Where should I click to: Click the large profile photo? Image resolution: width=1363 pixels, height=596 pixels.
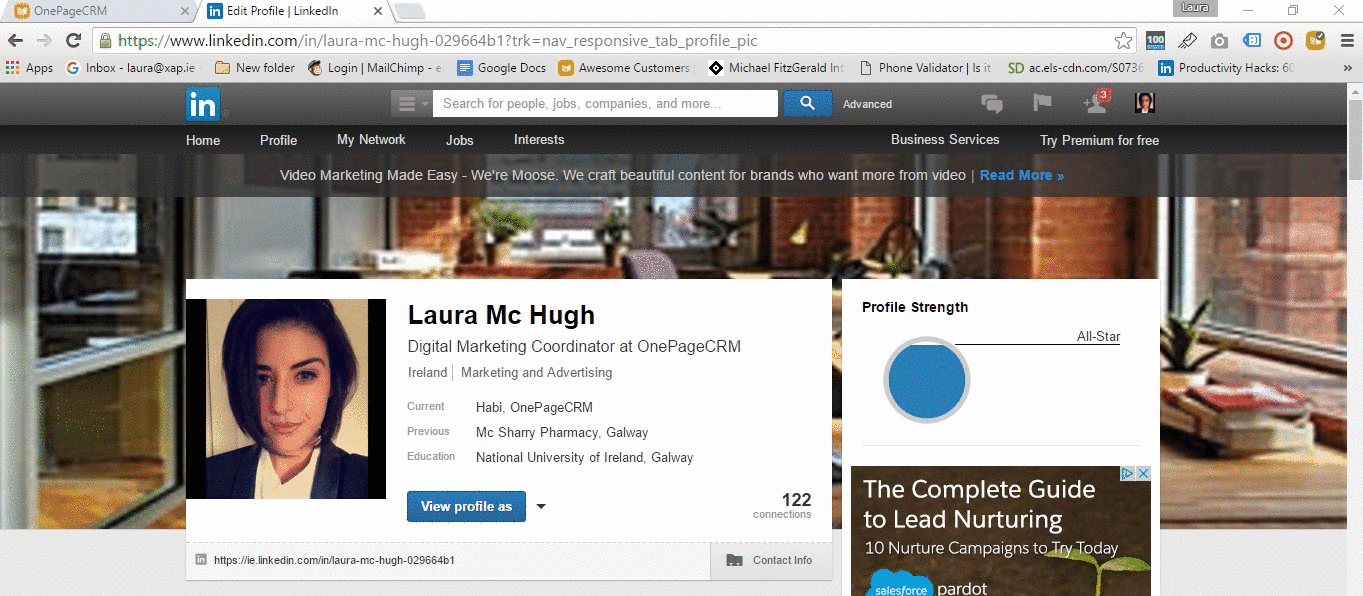tap(286, 399)
